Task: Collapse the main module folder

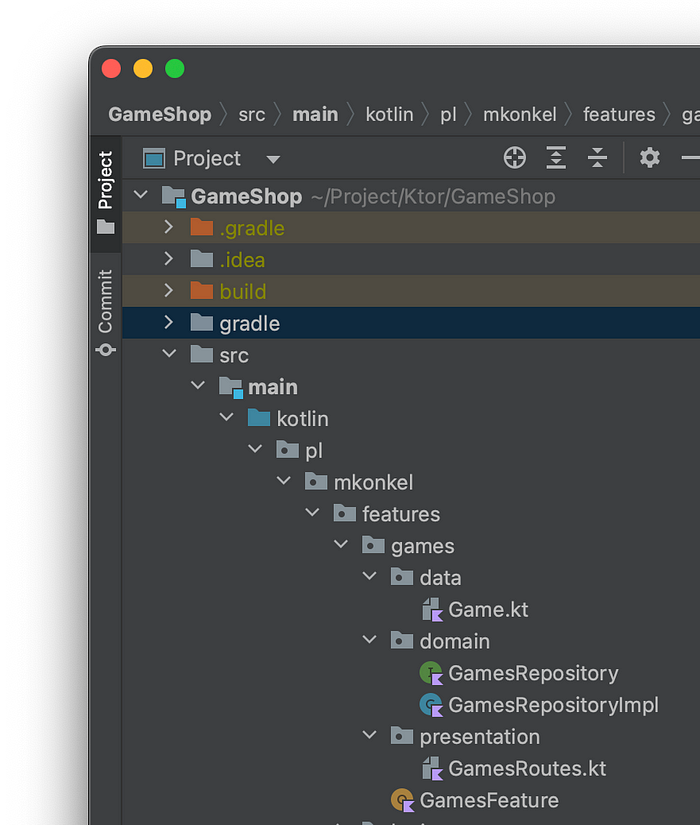Action: 198,386
